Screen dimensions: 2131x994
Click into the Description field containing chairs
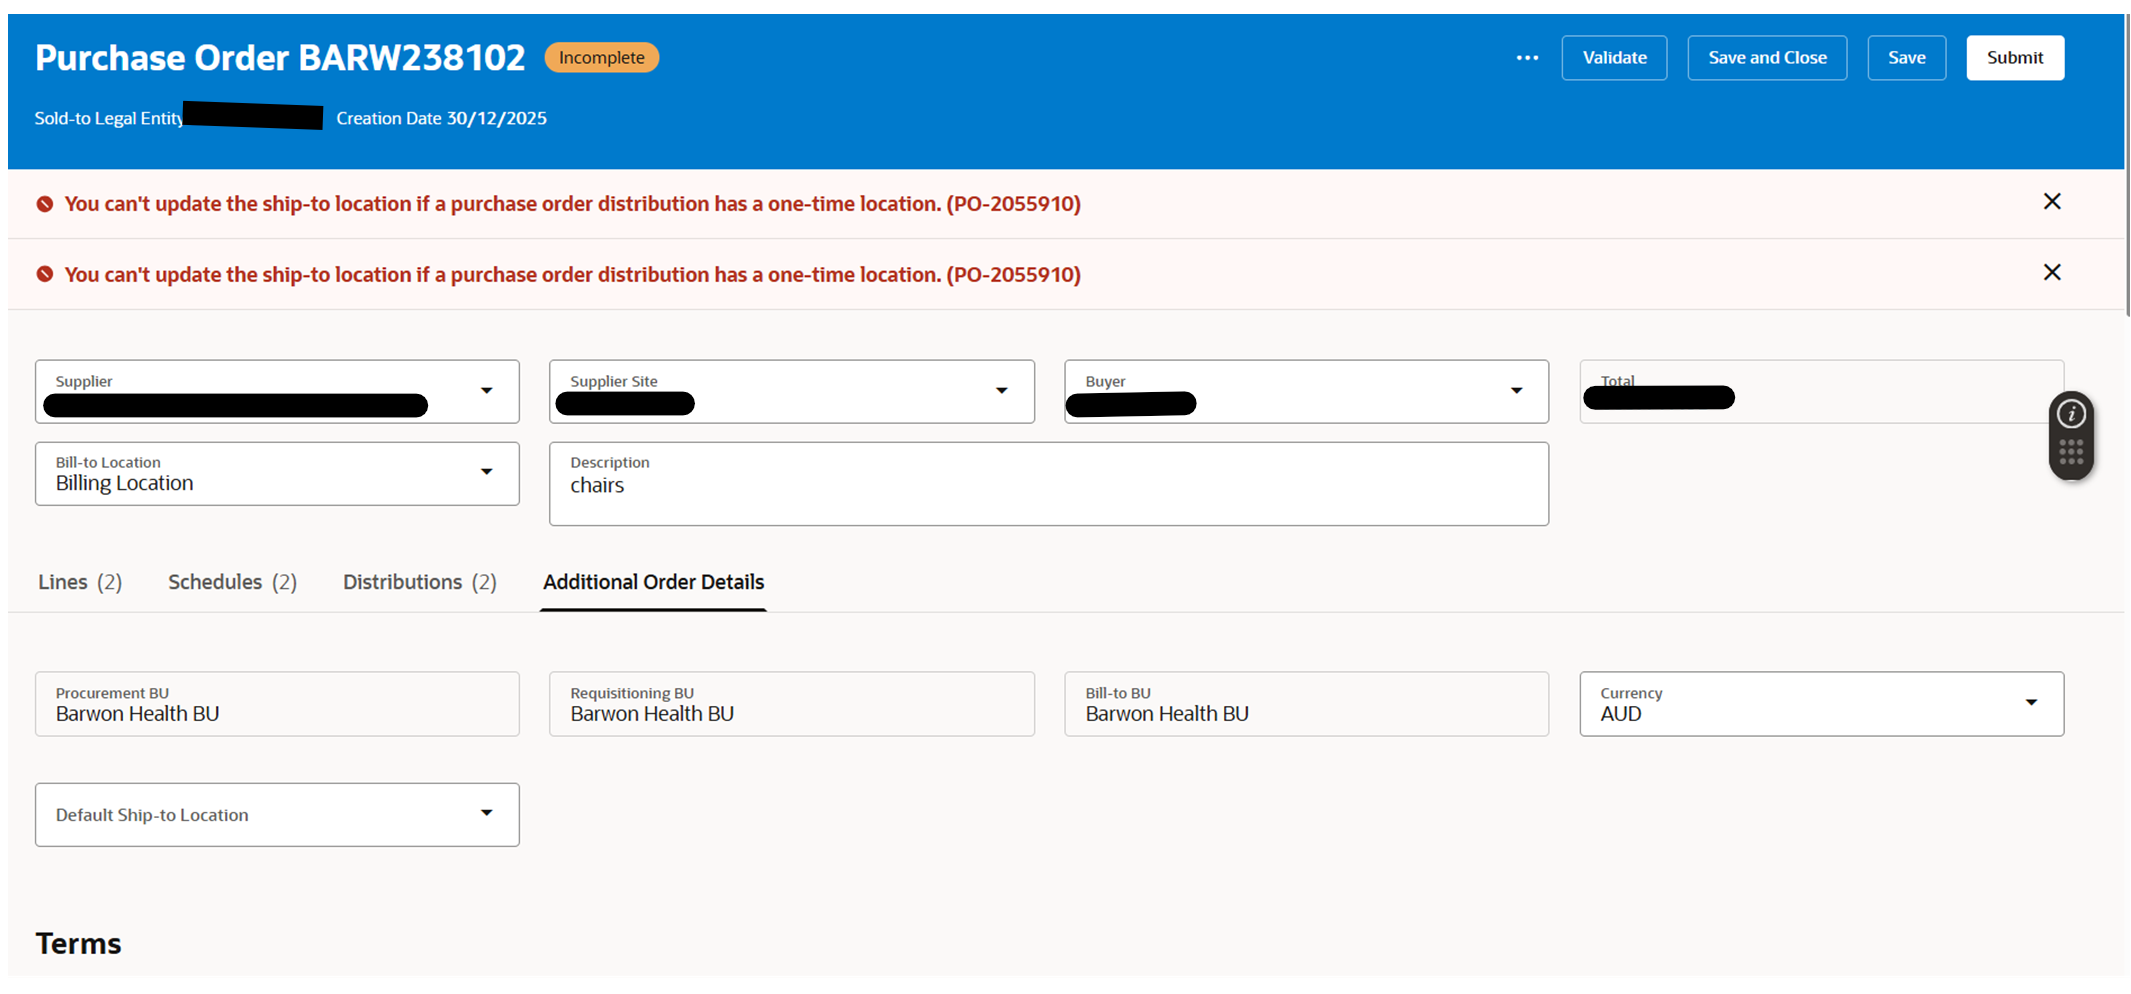tap(1048, 484)
